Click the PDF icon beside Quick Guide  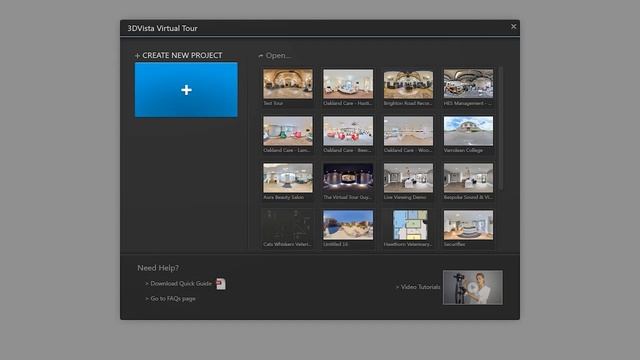point(221,284)
